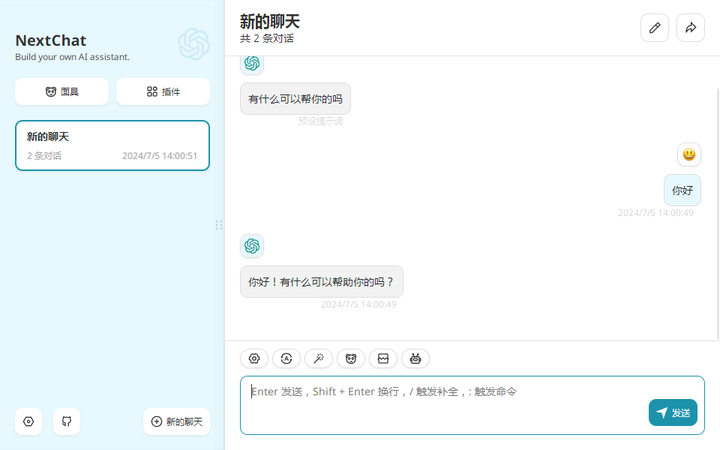This screenshot has height=450, width=720.
Task: Click the timestamp under the user message 你好
Action: point(656,213)
